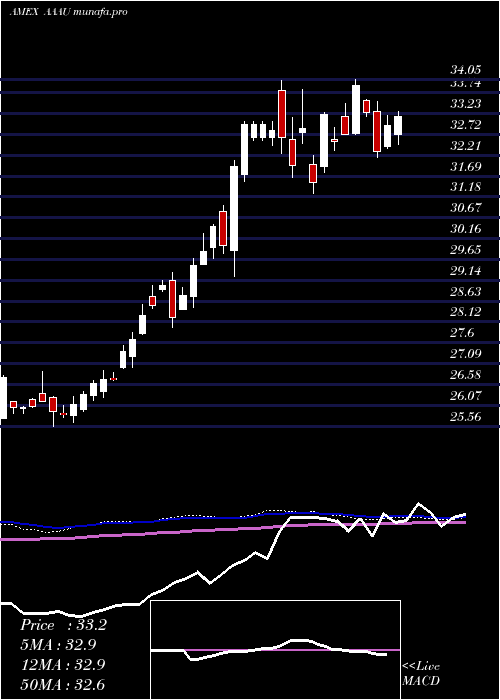This screenshot has width=500, height=700.
Task: Click the 28.63 price axis label
Action: pos(465,292)
